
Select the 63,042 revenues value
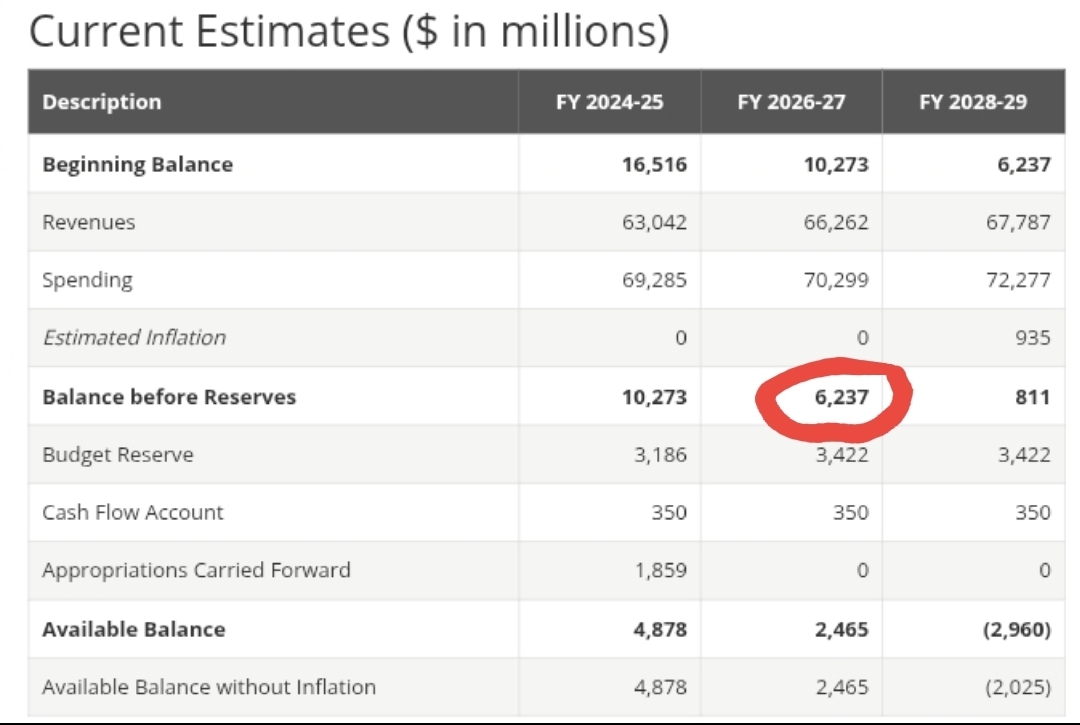tap(654, 222)
